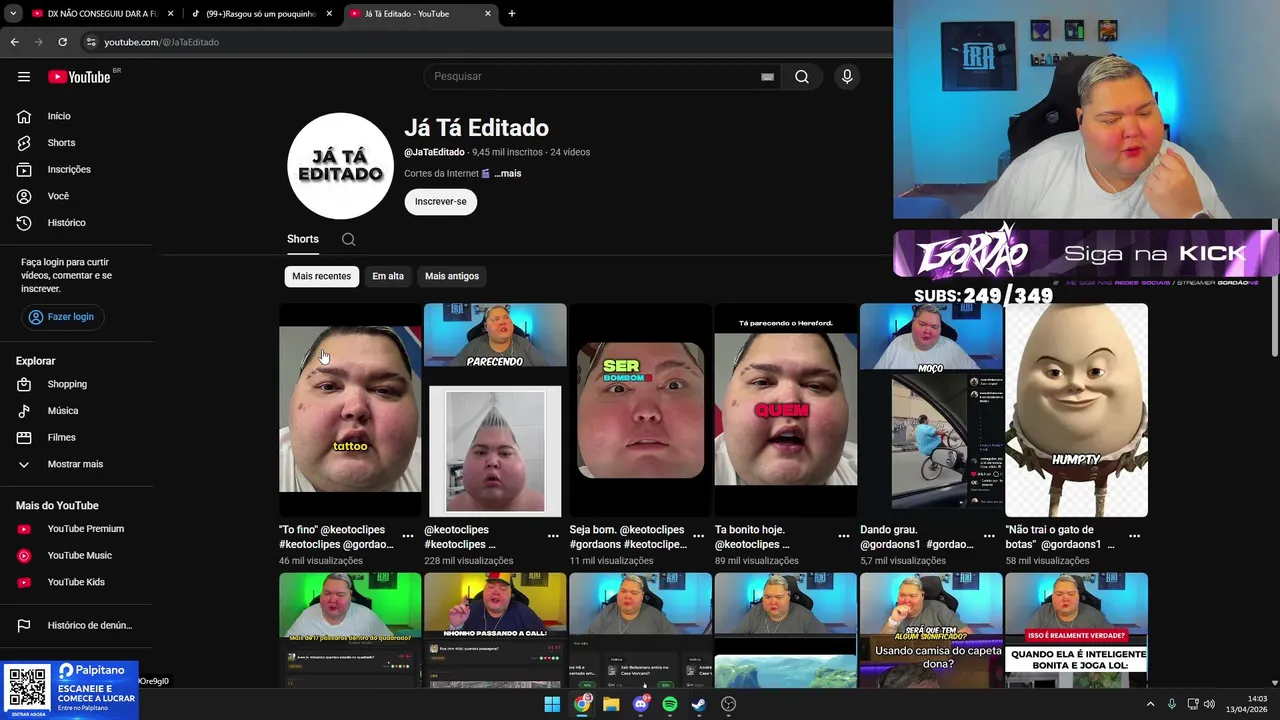
Task: Open Spotify from the taskbar
Action: 670,704
